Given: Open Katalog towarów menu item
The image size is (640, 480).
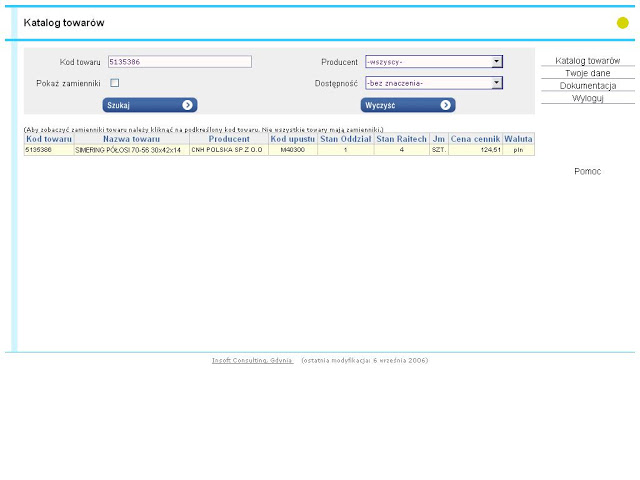Looking at the screenshot, I should pyautogui.click(x=587, y=61).
